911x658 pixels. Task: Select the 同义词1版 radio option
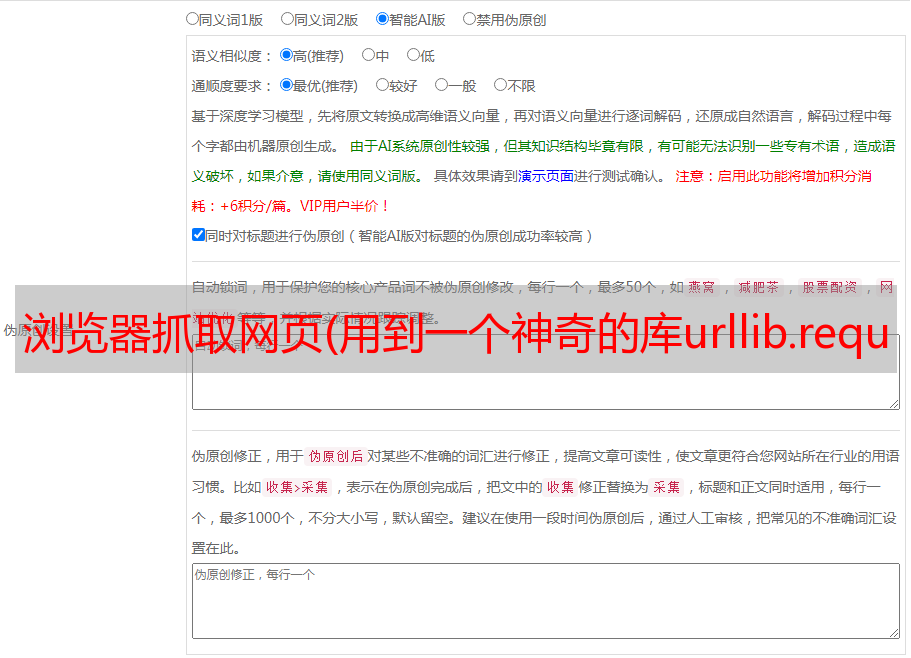tap(192, 19)
